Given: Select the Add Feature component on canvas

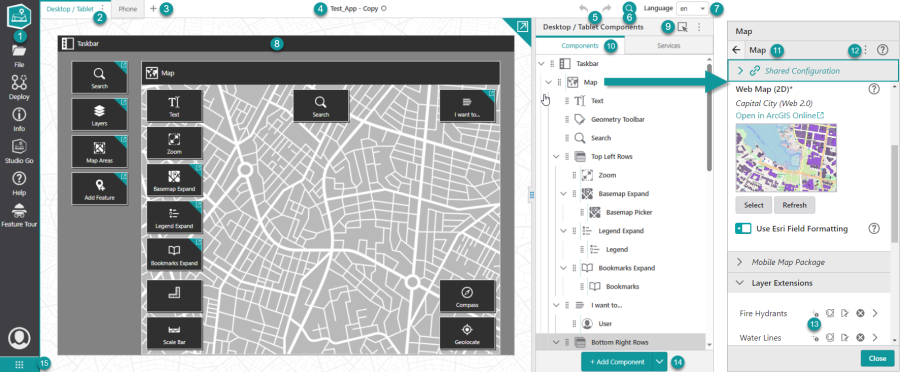Looking at the screenshot, I should (x=99, y=189).
